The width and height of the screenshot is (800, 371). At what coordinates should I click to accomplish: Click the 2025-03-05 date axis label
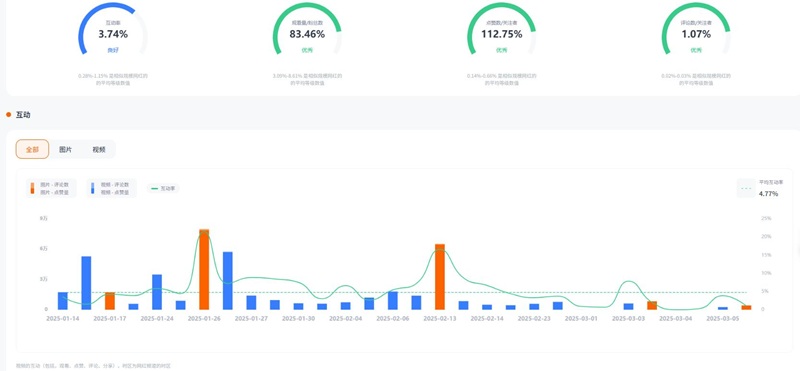point(722,318)
